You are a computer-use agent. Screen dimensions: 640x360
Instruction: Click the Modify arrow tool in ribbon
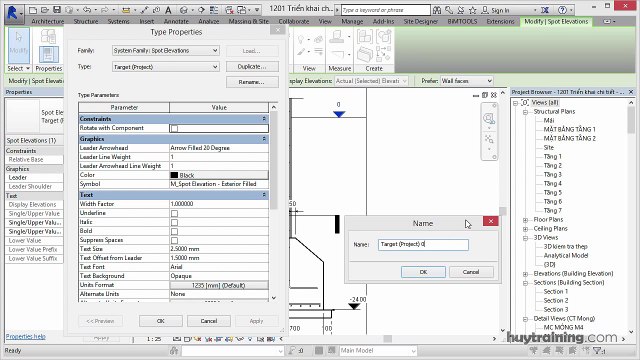pyautogui.click(x=18, y=45)
